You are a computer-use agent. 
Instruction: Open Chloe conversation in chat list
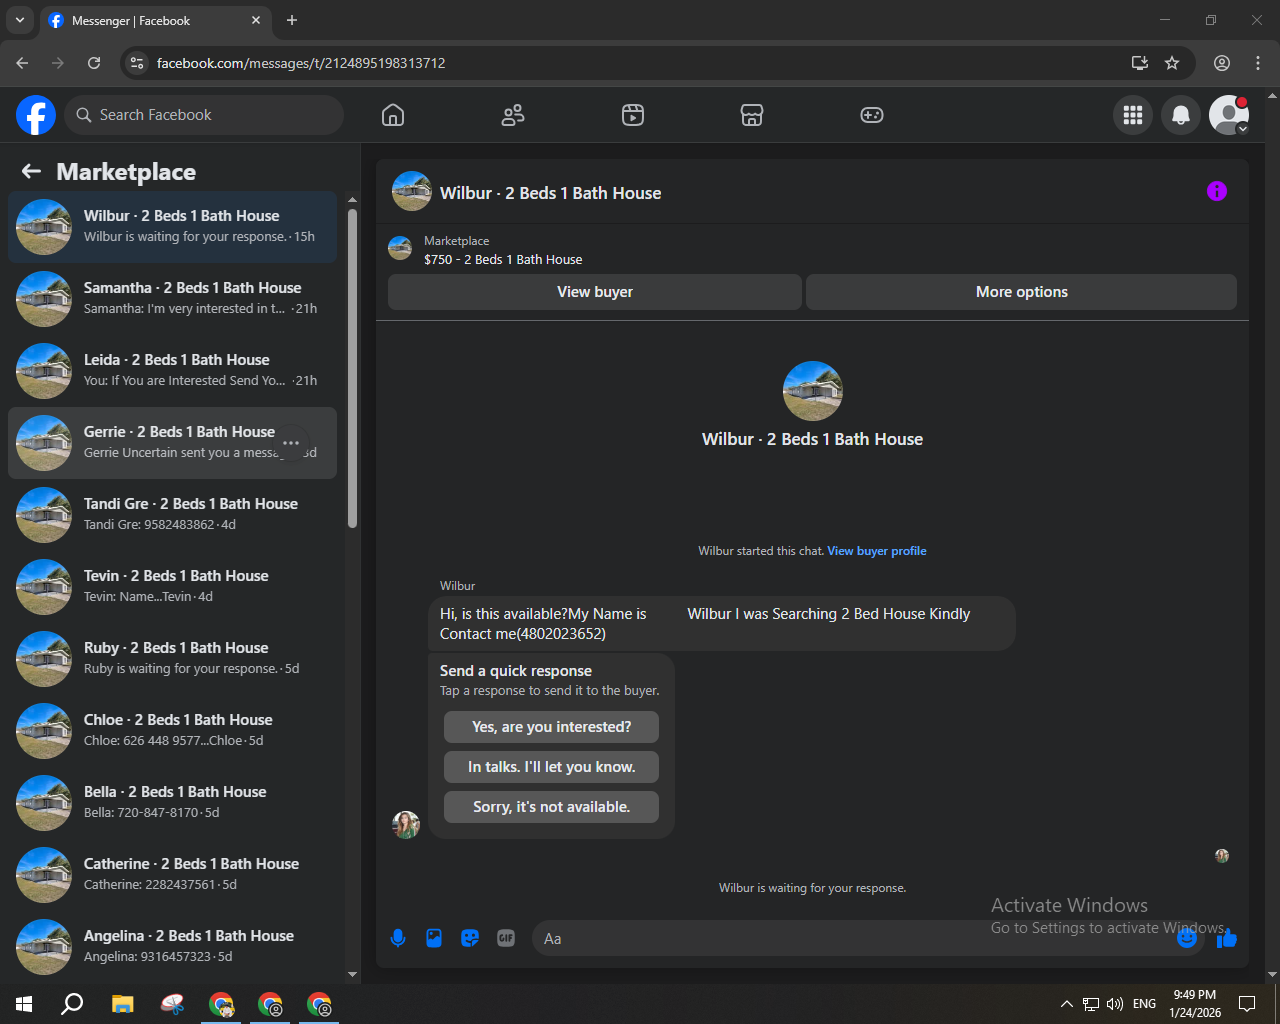coord(172,731)
